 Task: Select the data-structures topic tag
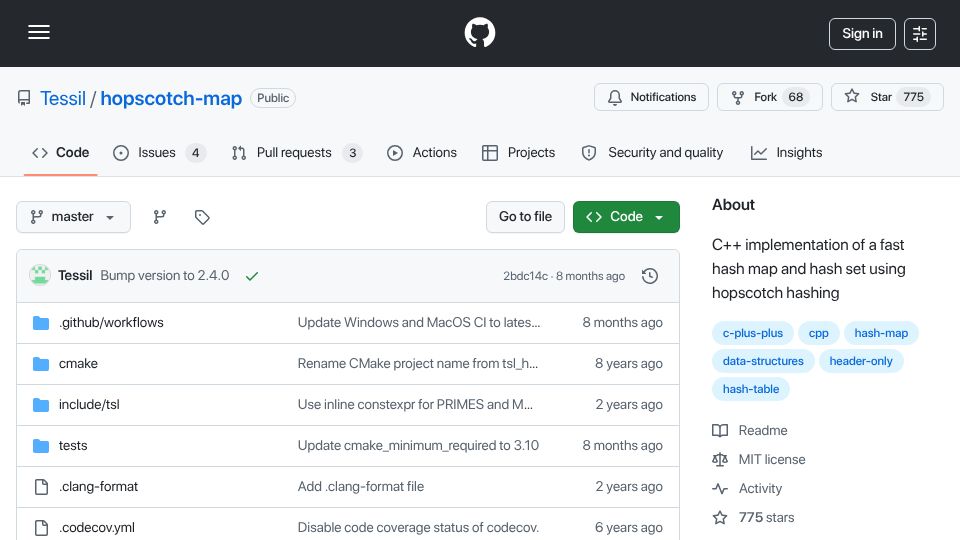coord(763,361)
